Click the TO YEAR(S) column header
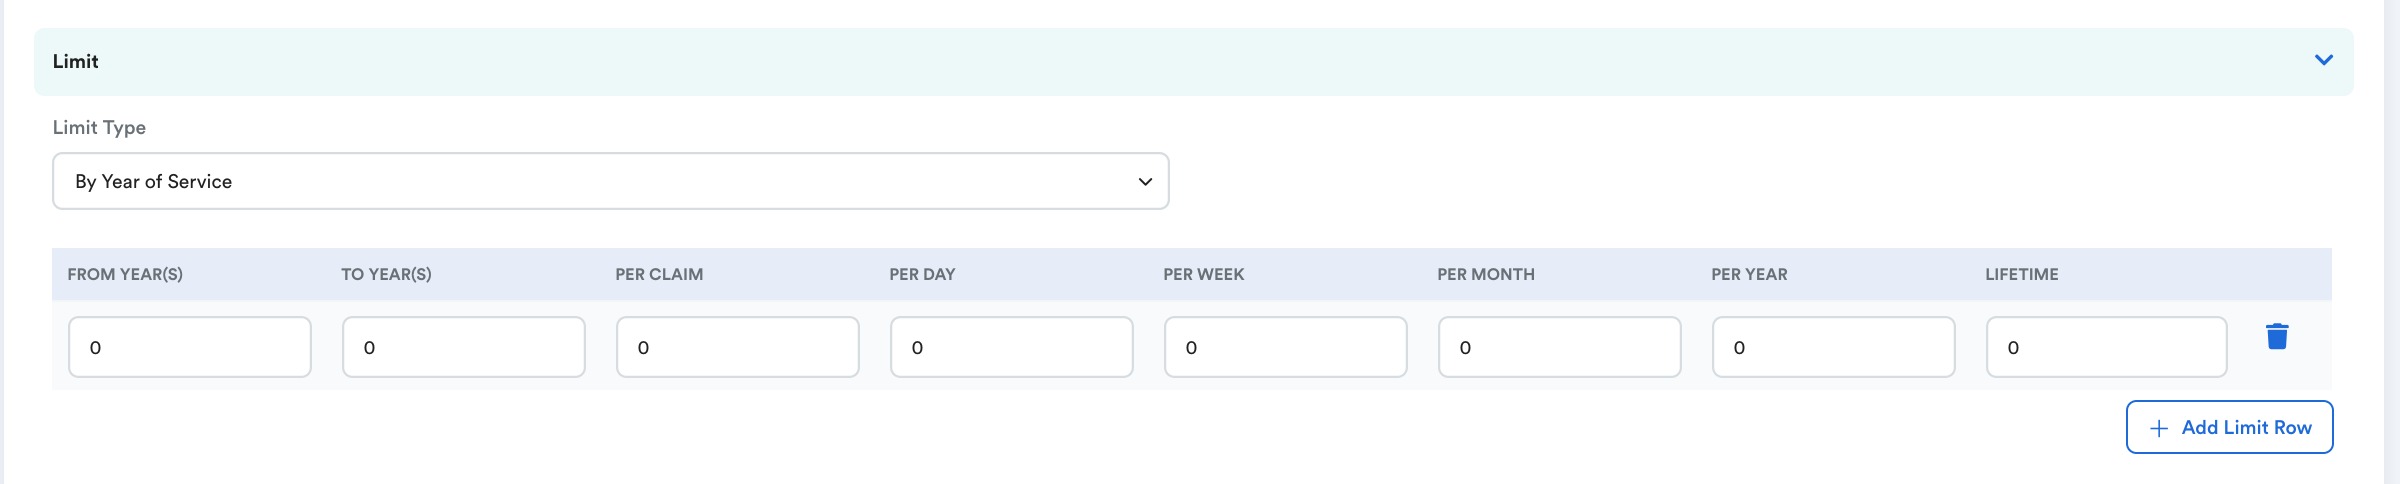The image size is (2400, 484). (x=386, y=274)
